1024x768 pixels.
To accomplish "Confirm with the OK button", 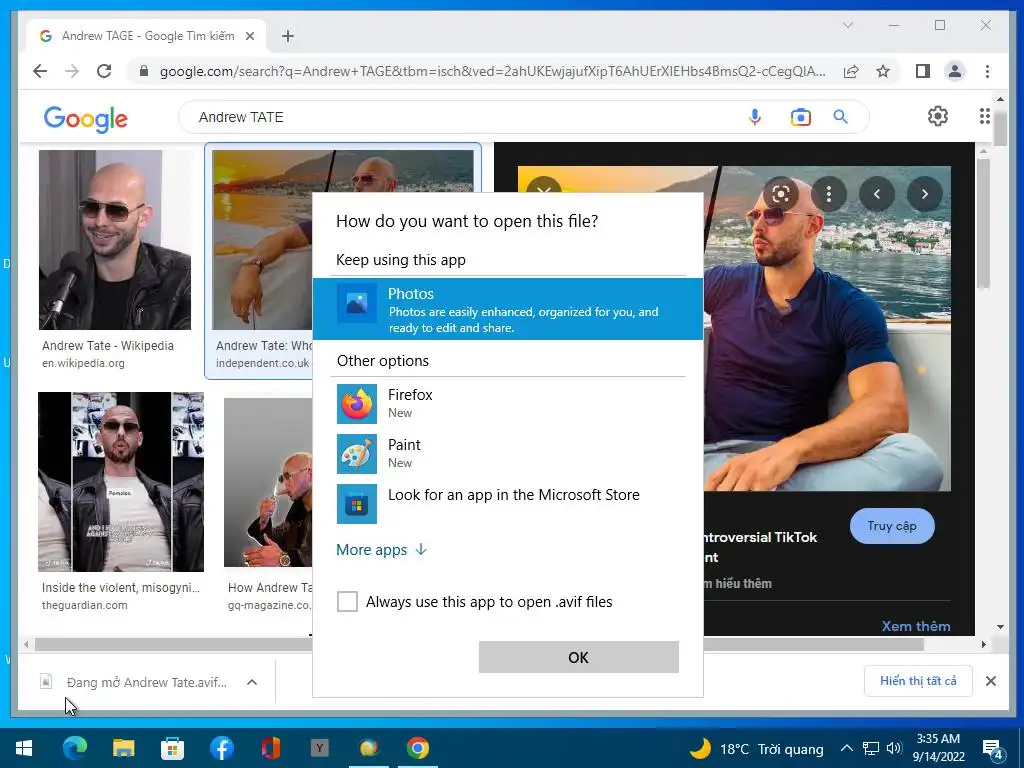I will (579, 657).
